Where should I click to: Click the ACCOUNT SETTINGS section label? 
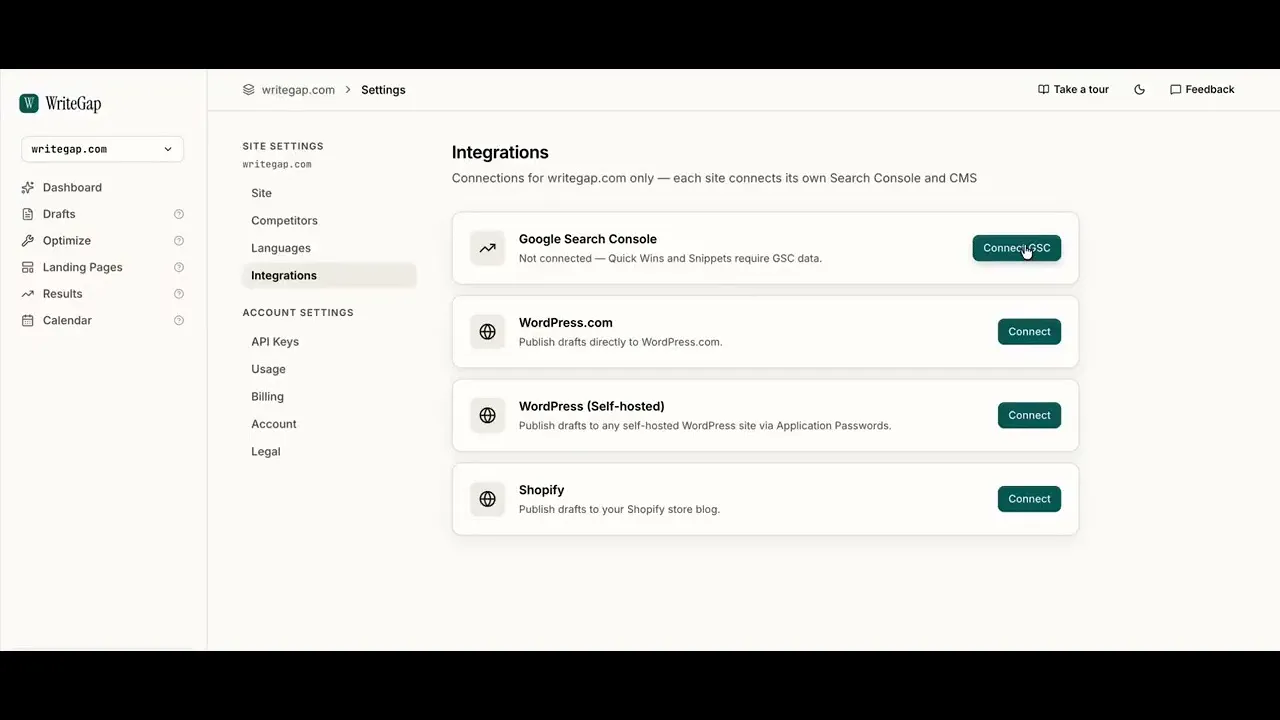(298, 313)
